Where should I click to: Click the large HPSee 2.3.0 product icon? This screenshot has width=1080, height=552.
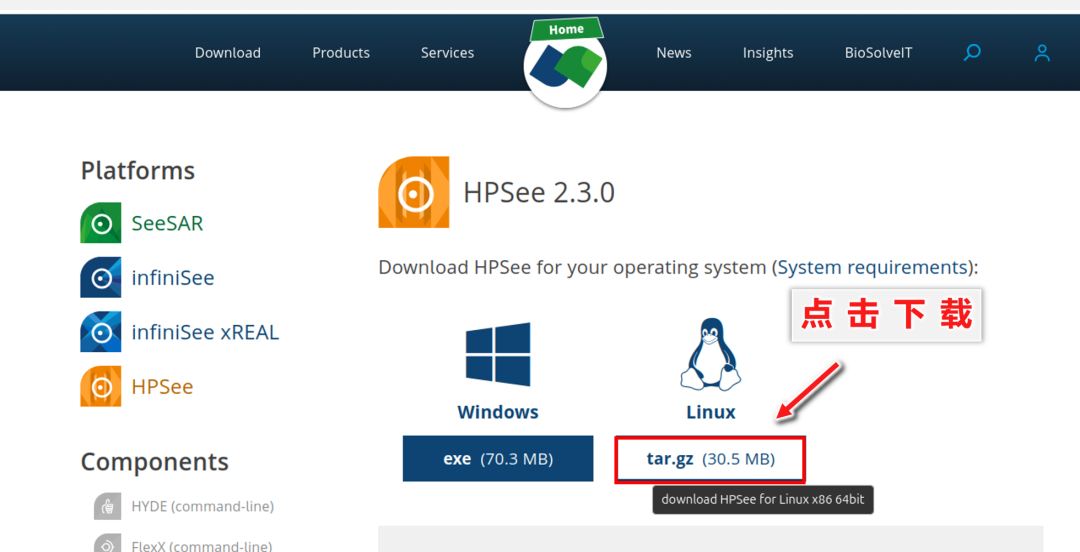coord(414,192)
